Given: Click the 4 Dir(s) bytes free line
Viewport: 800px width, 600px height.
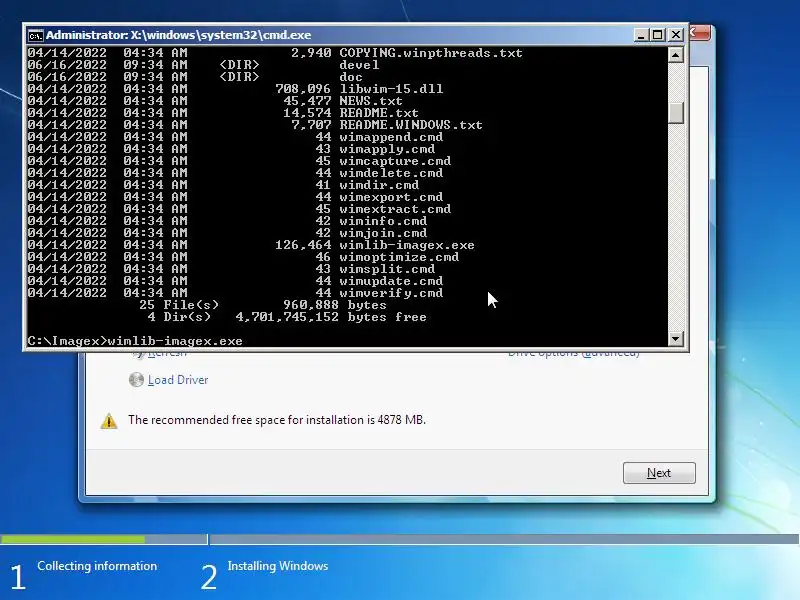Looking at the screenshot, I should (x=287, y=317).
